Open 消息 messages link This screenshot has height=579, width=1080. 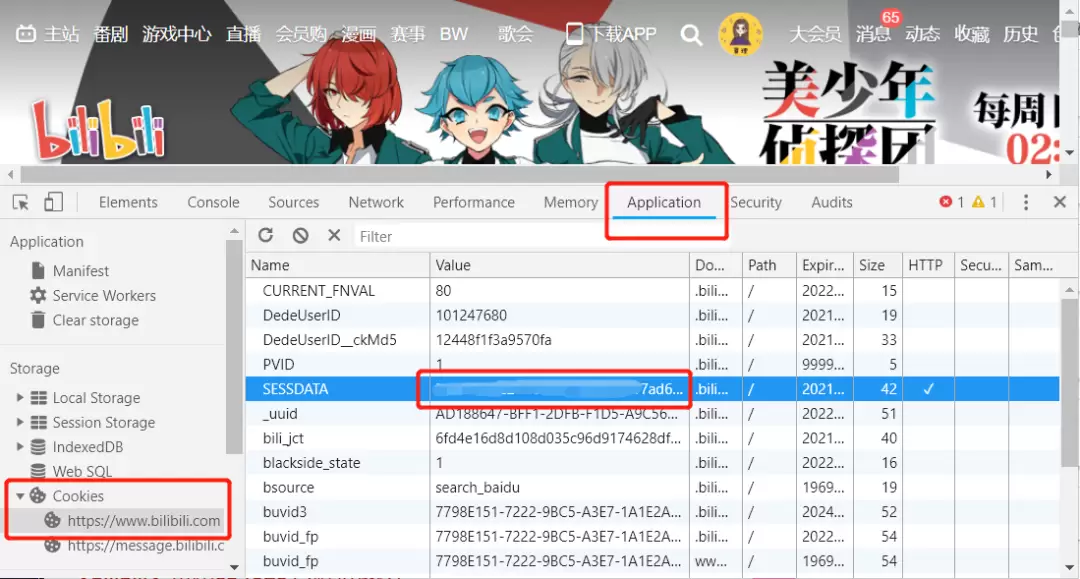coord(873,34)
